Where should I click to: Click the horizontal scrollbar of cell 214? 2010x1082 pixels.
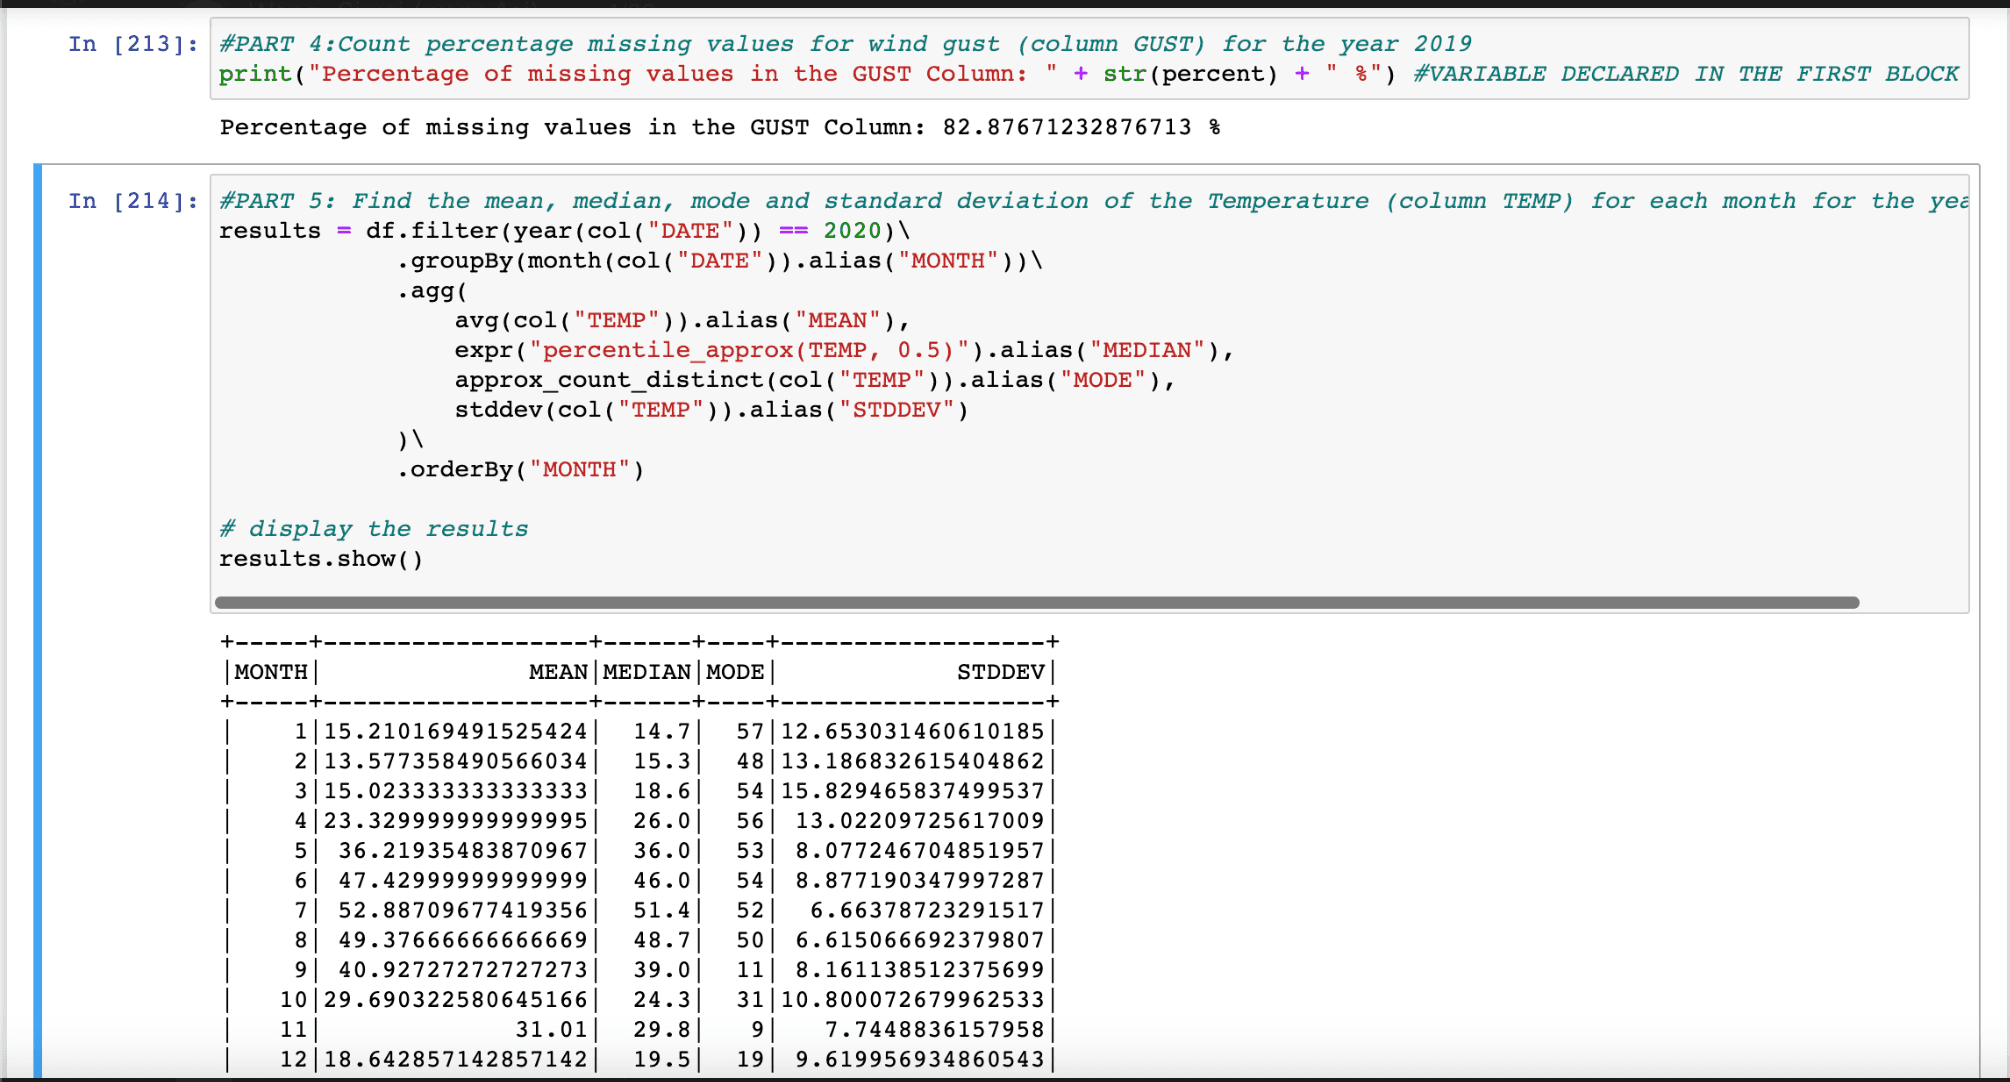point(1037,603)
